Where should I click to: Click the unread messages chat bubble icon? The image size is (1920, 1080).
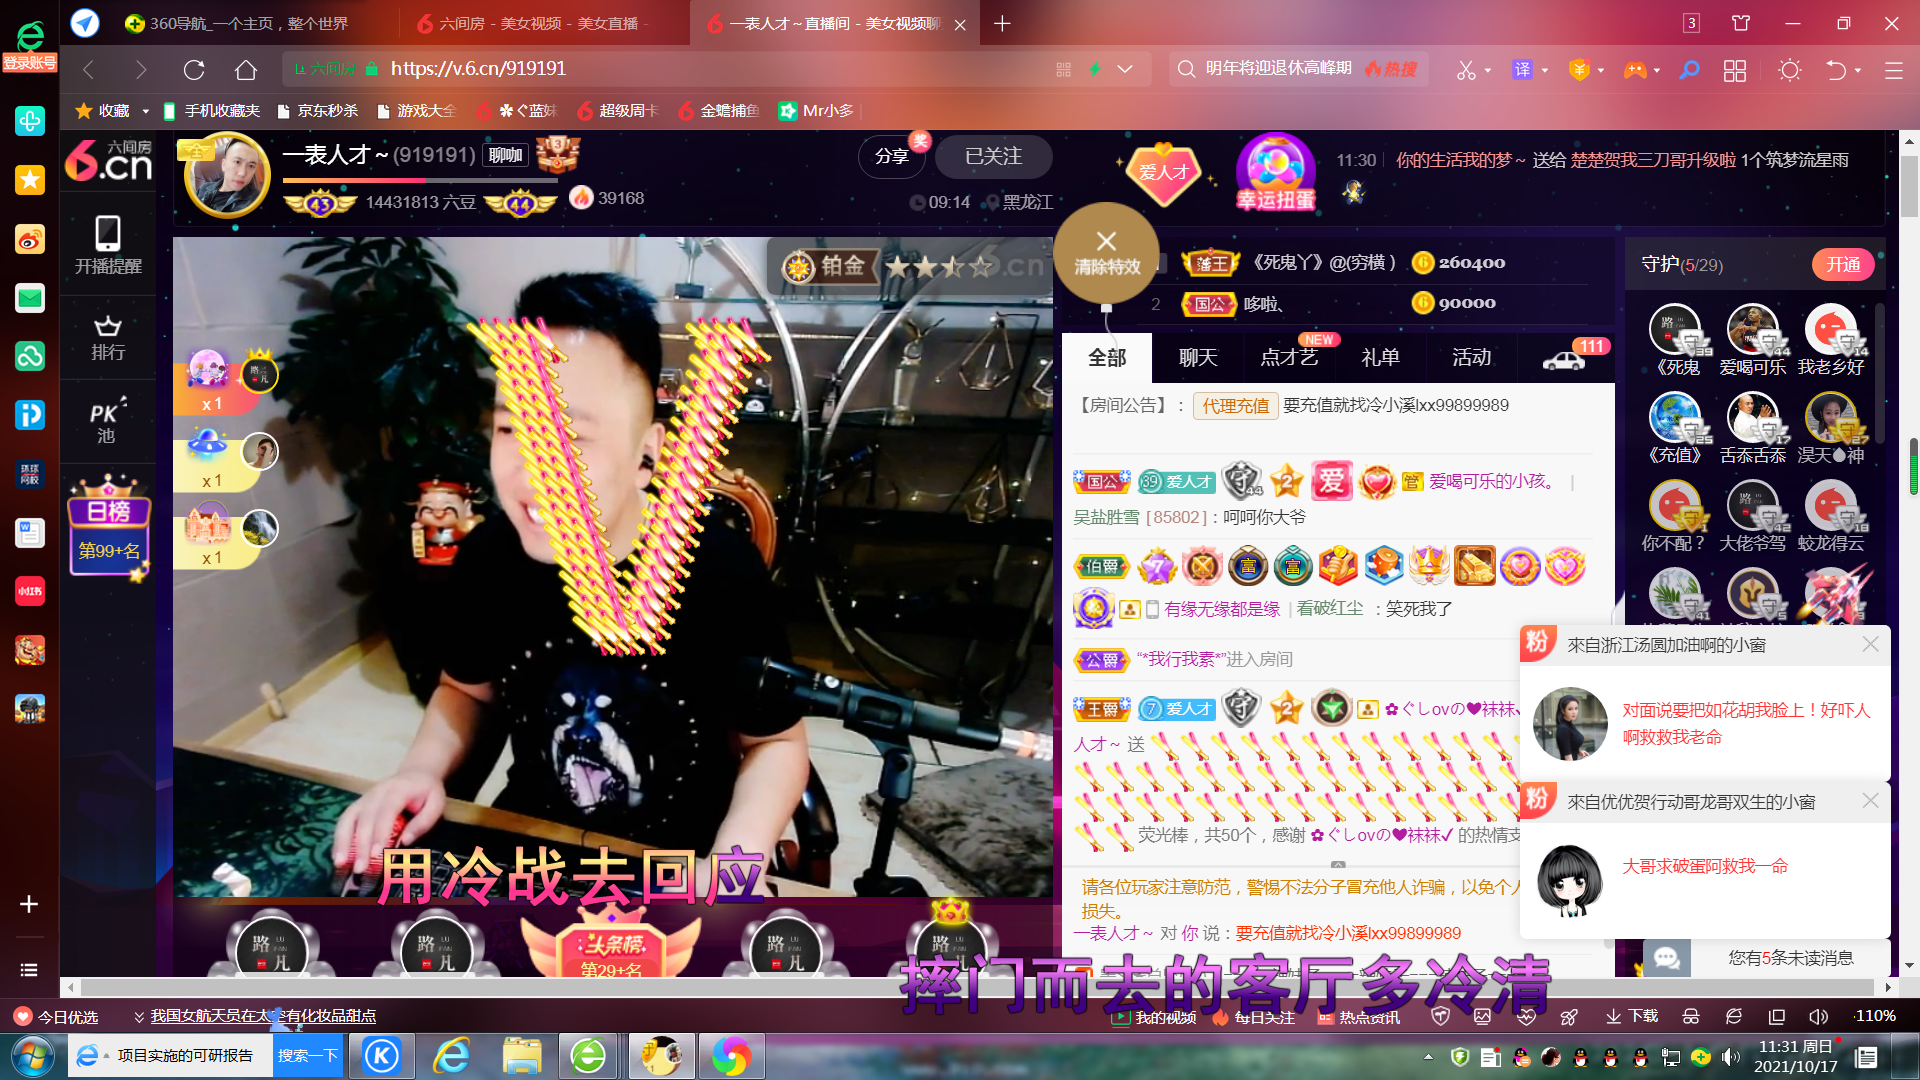(1666, 958)
